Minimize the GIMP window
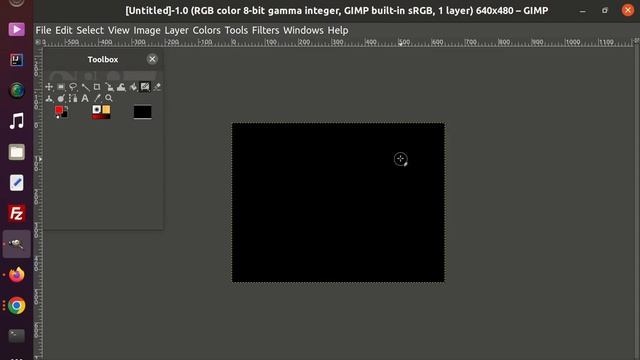The image size is (640, 360). tap(582, 11)
